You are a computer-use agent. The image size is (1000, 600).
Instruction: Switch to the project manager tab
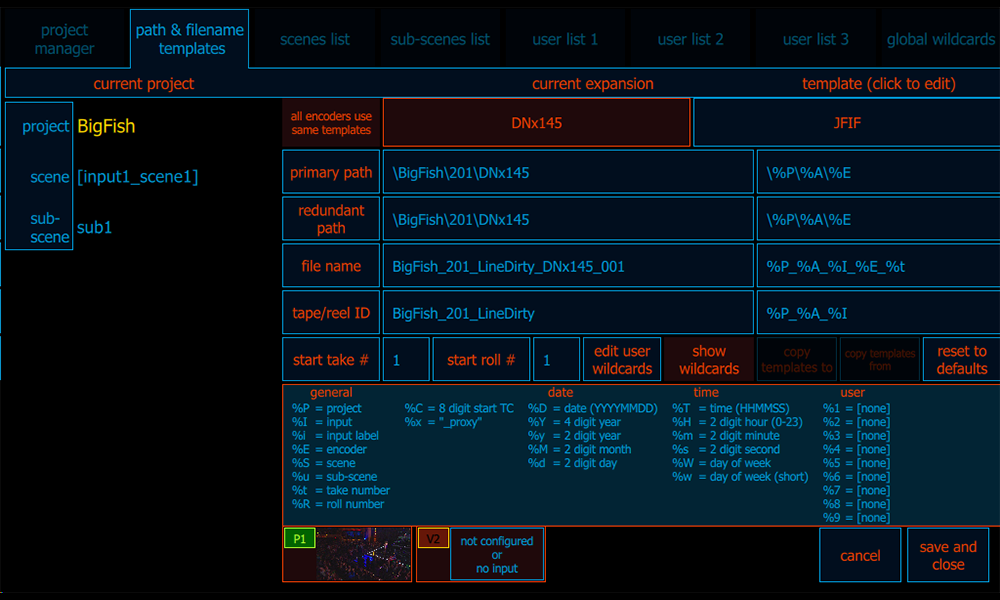tap(64, 39)
